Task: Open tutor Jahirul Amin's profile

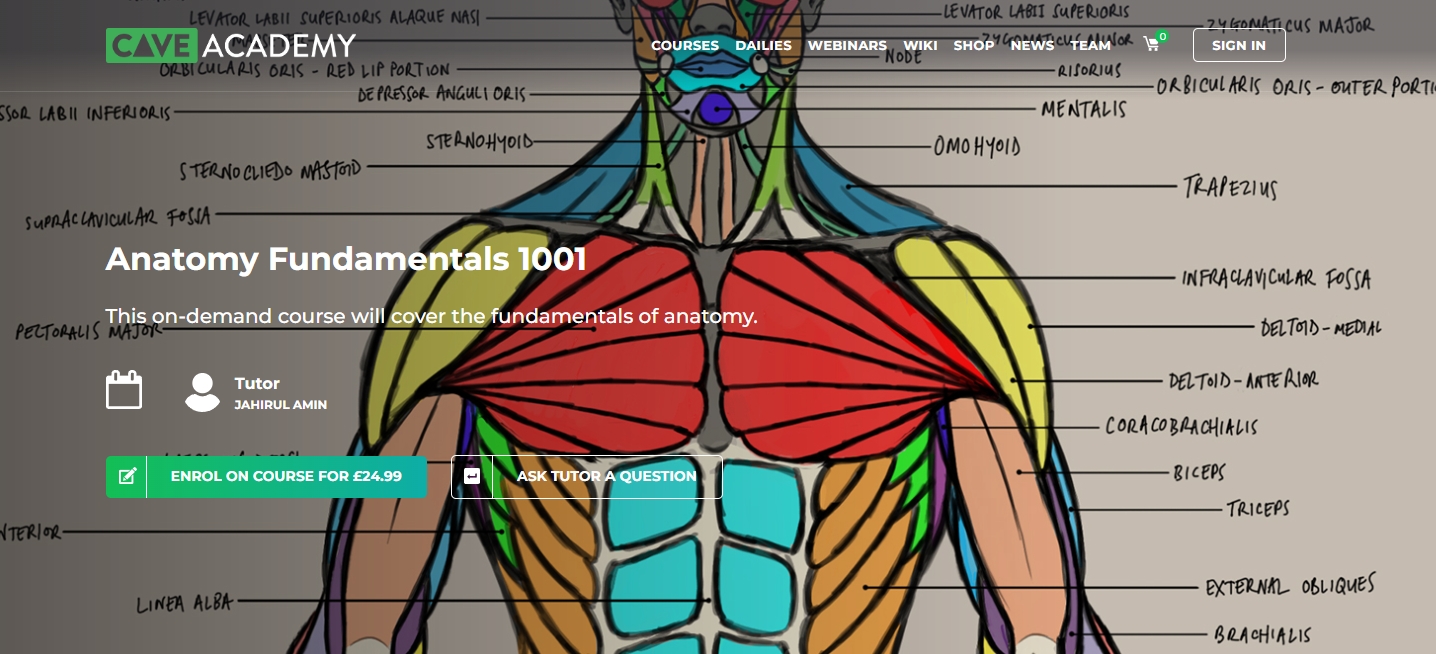Action: click(x=281, y=405)
